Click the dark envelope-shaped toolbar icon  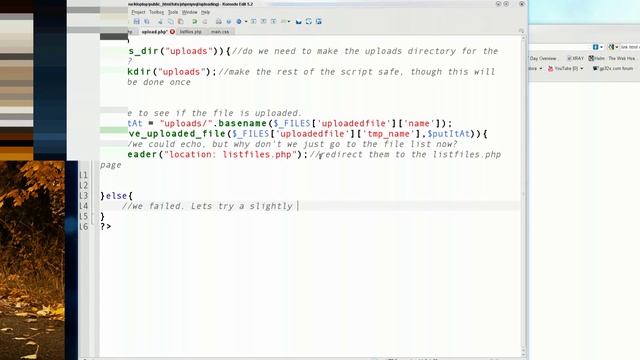(299, 21)
